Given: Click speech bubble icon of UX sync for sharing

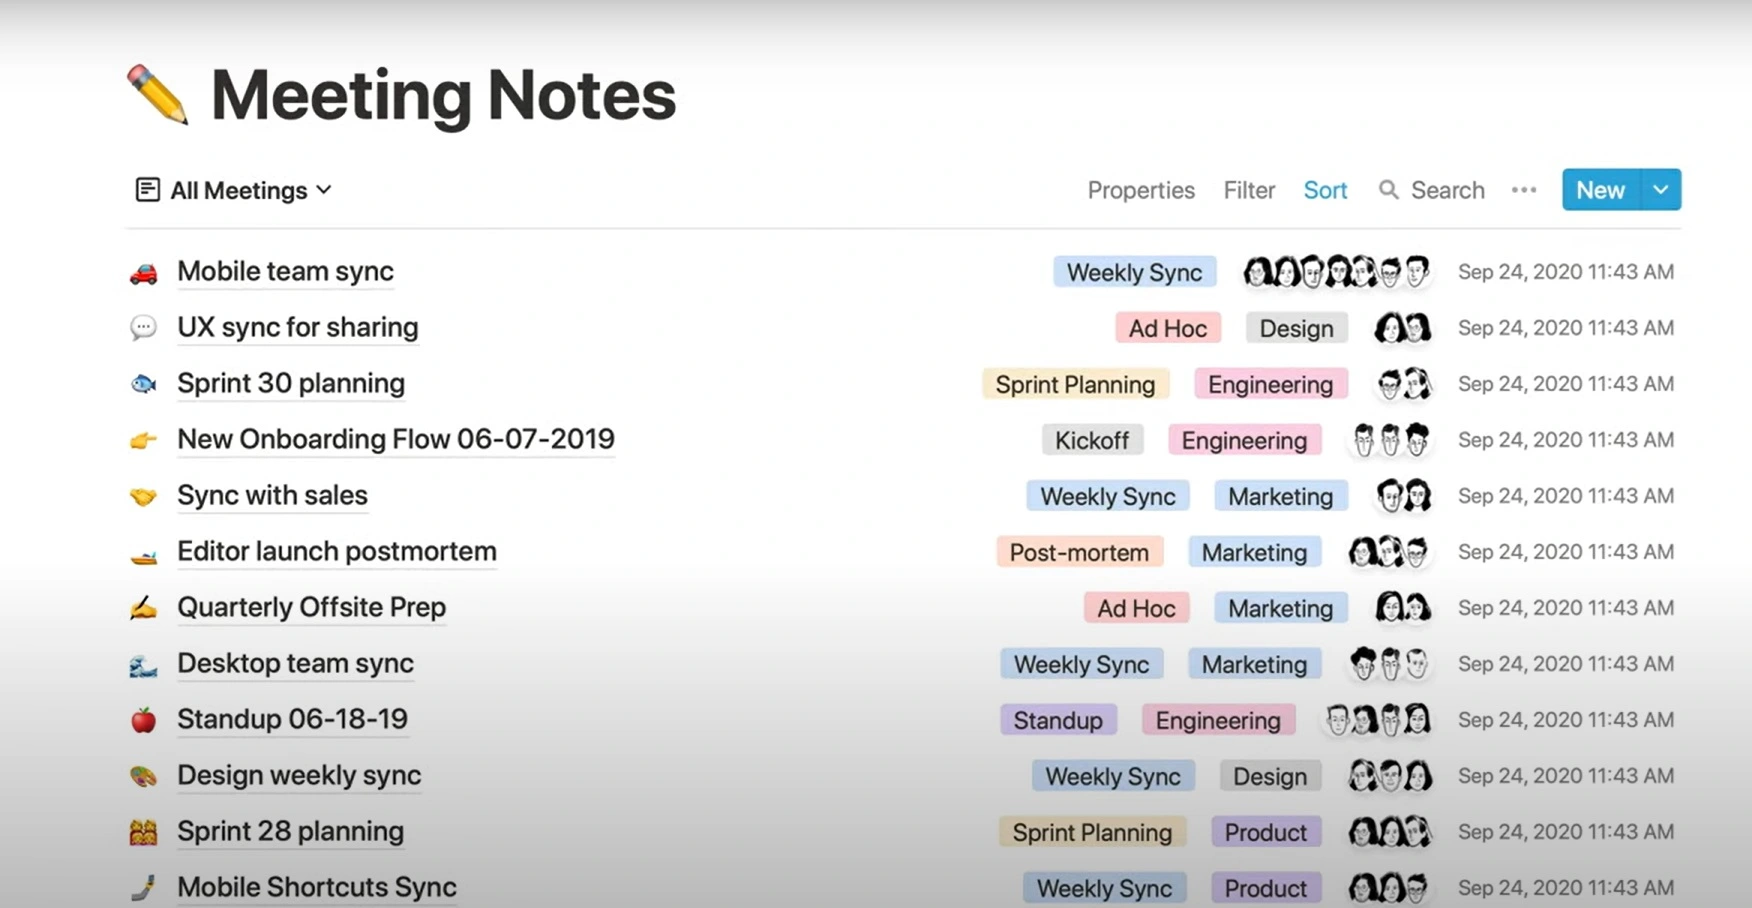Looking at the screenshot, I should 144,328.
